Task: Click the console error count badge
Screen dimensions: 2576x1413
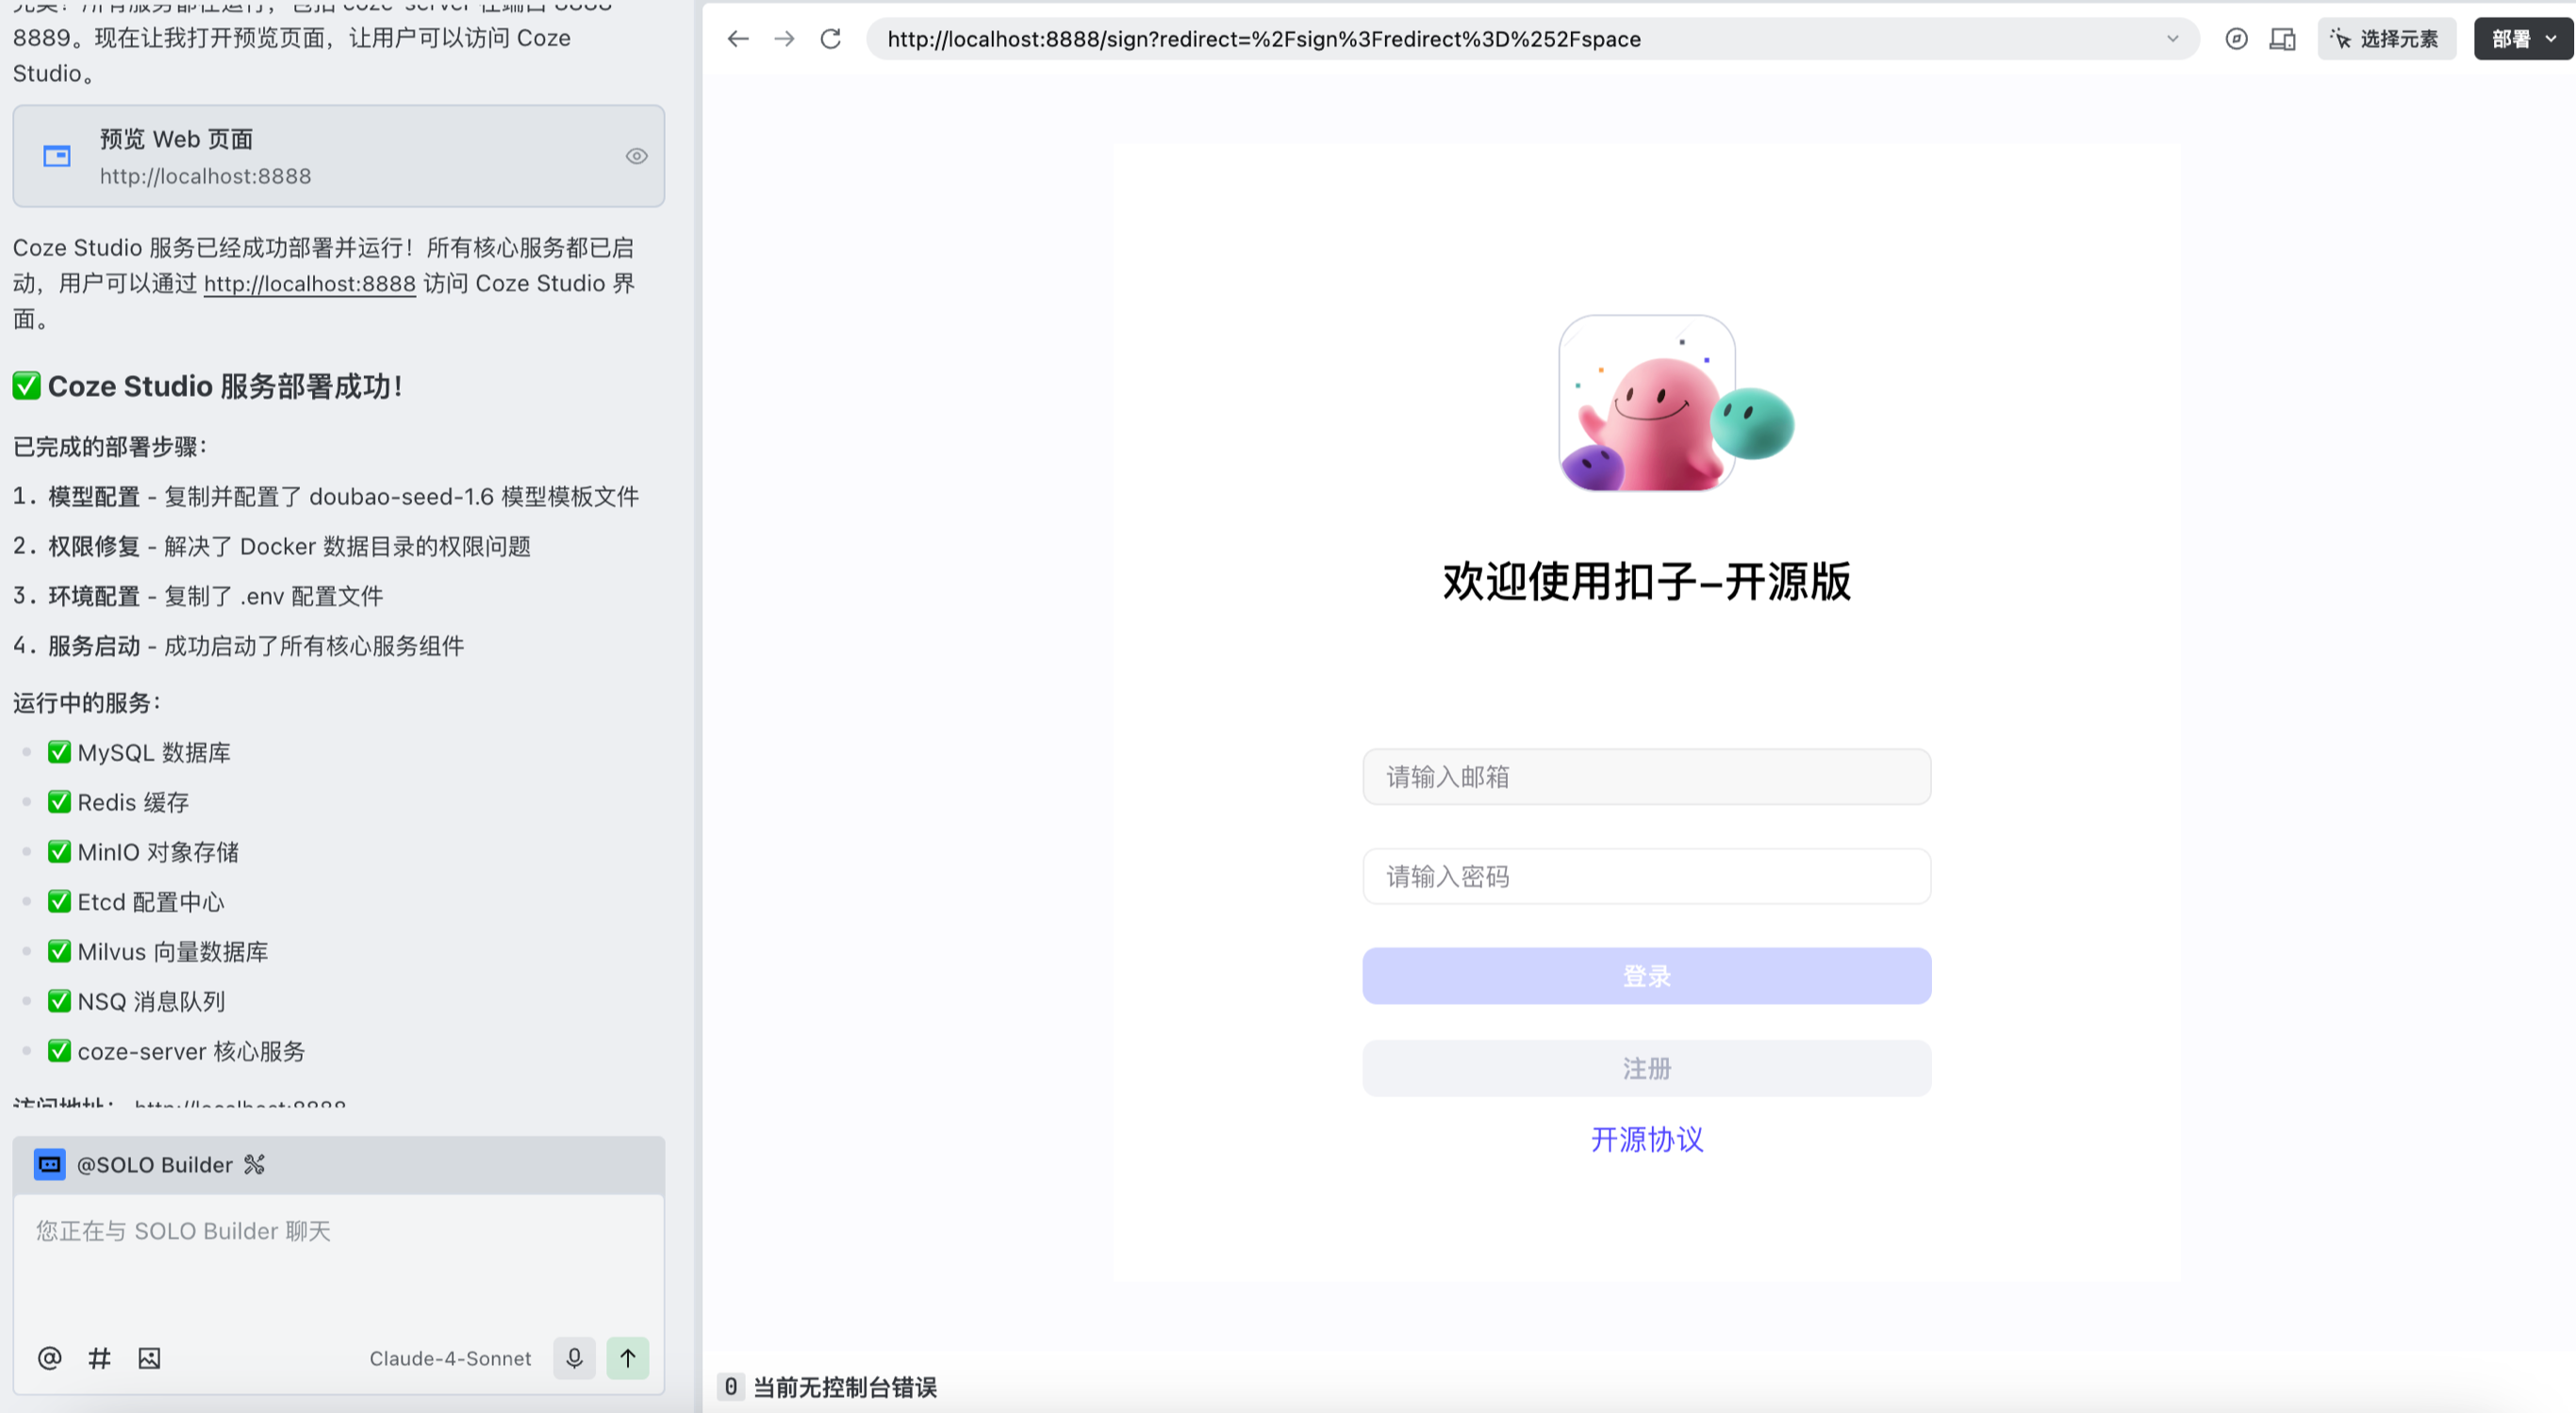Action: (x=731, y=1387)
